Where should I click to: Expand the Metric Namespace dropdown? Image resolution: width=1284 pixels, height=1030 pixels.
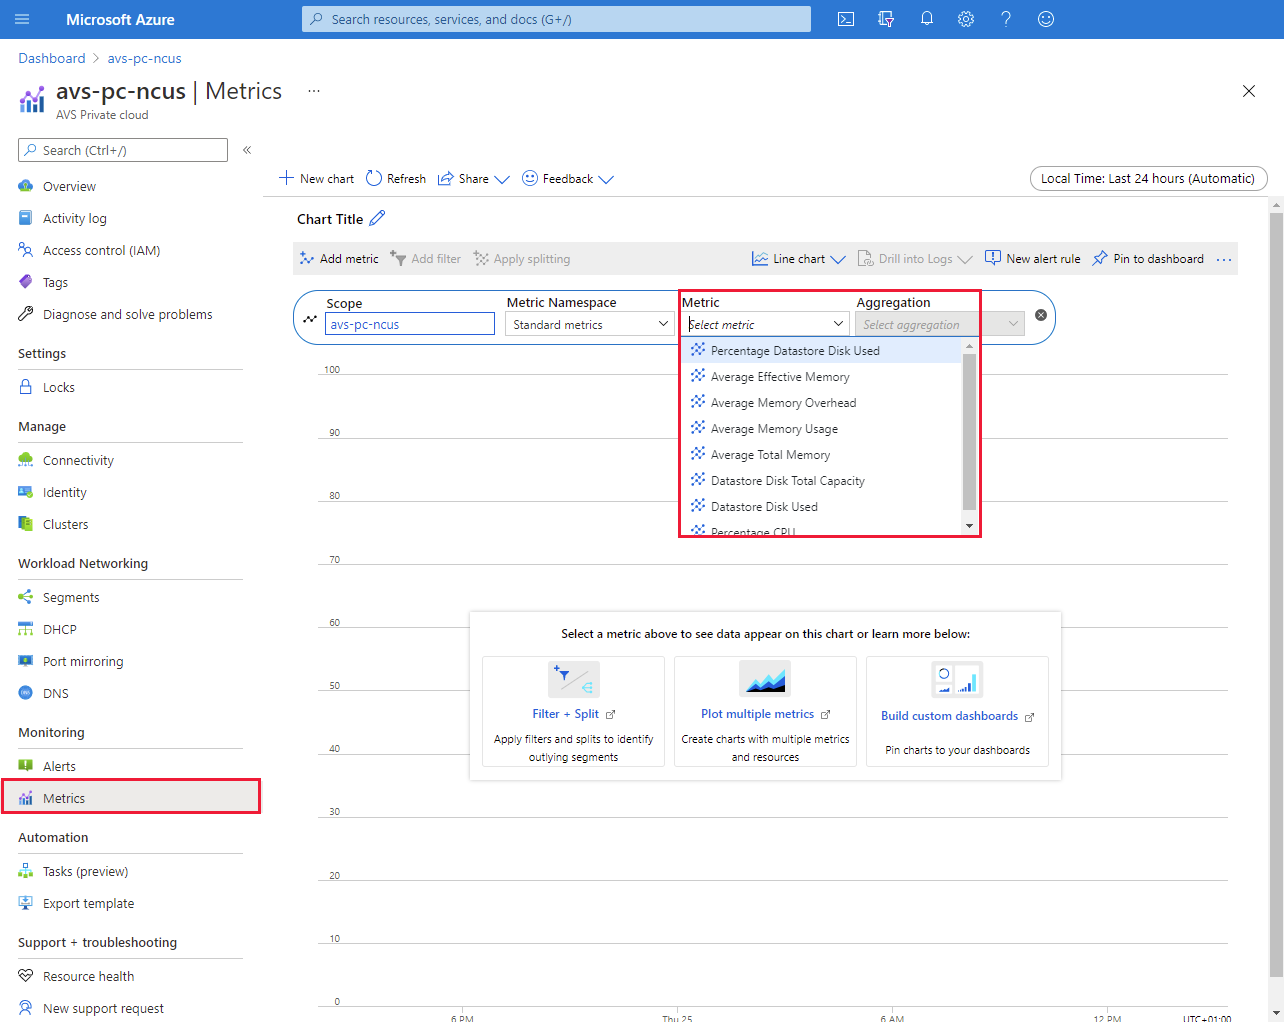tap(589, 325)
